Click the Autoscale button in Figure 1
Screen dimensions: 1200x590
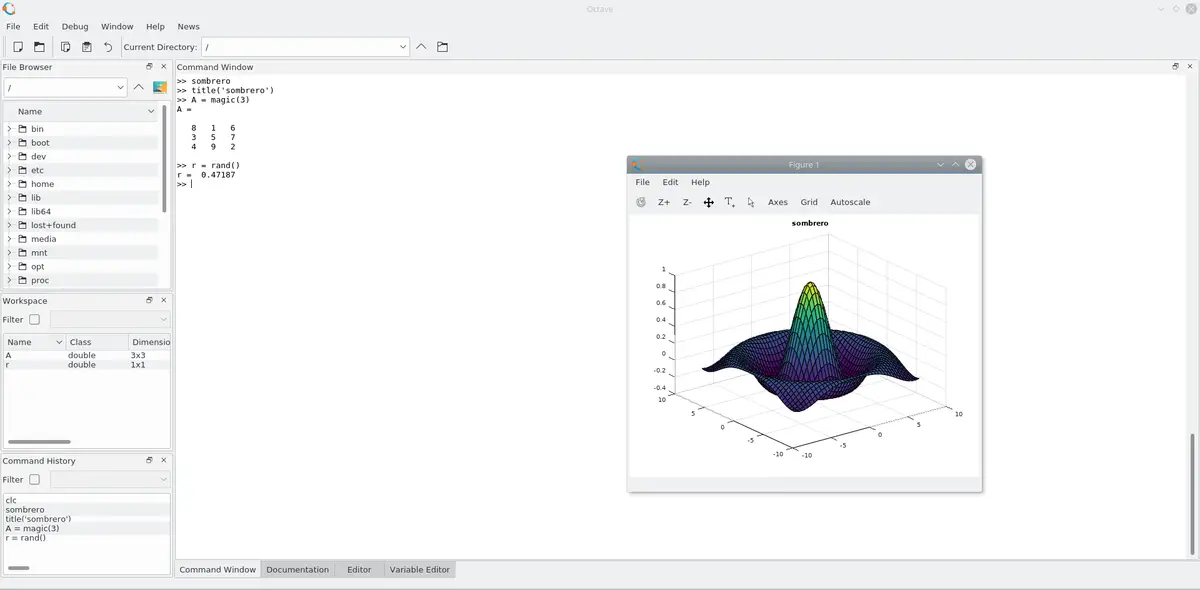click(850, 202)
